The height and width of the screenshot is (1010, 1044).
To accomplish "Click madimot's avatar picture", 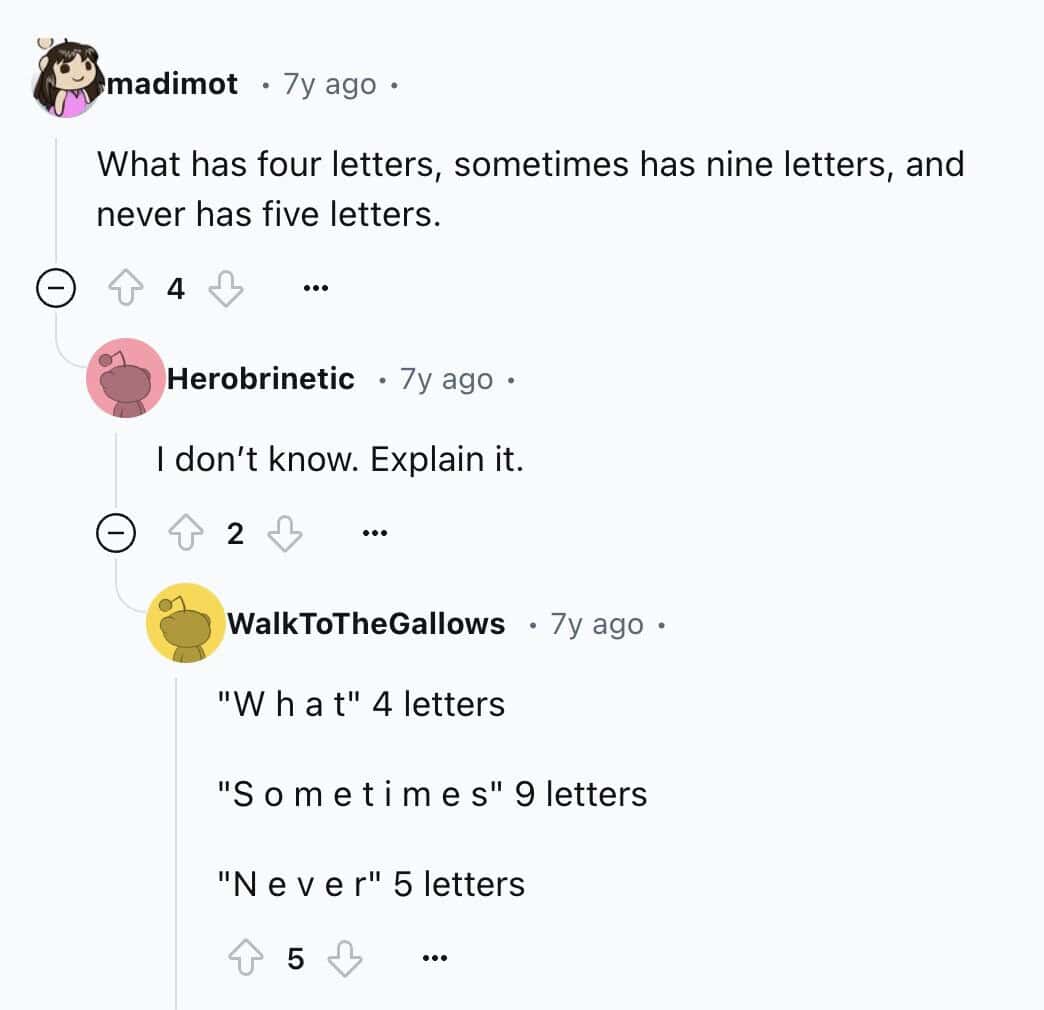I will [x=66, y=80].
